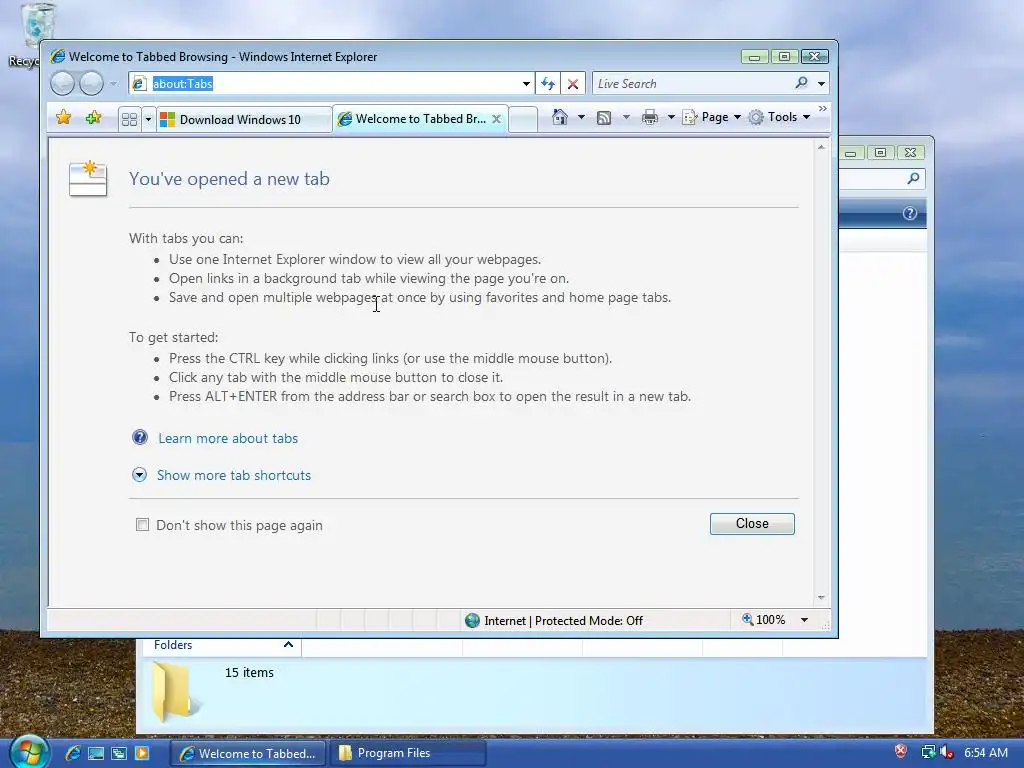
Task: Click the Back navigation button
Action: click(63, 84)
